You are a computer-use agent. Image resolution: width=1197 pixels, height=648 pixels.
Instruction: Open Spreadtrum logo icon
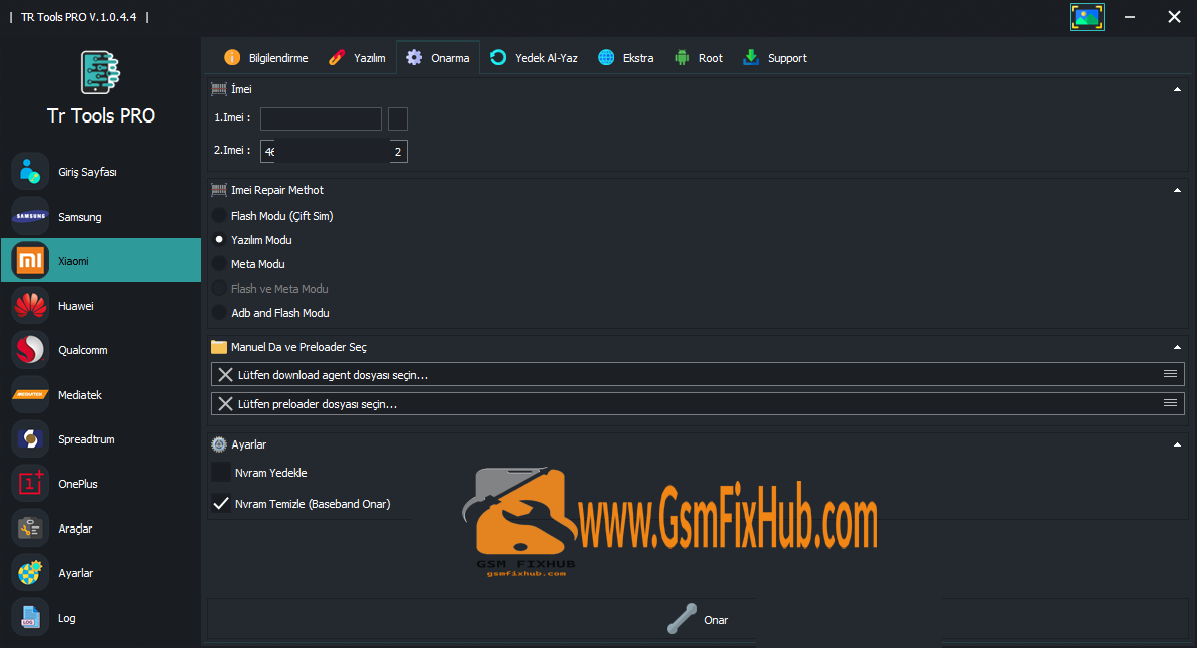[x=30, y=439]
